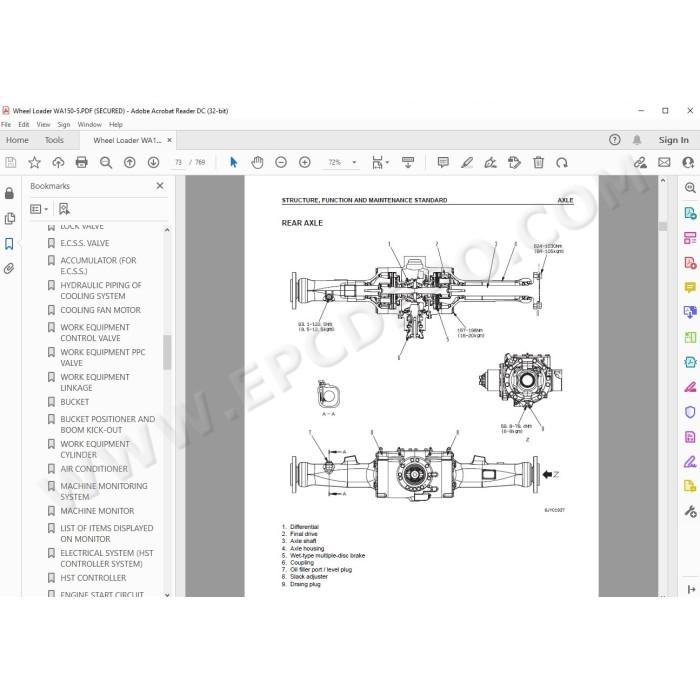This screenshot has height=700, width=700.
Task: Select the highlight text pen tool
Action: [467, 162]
